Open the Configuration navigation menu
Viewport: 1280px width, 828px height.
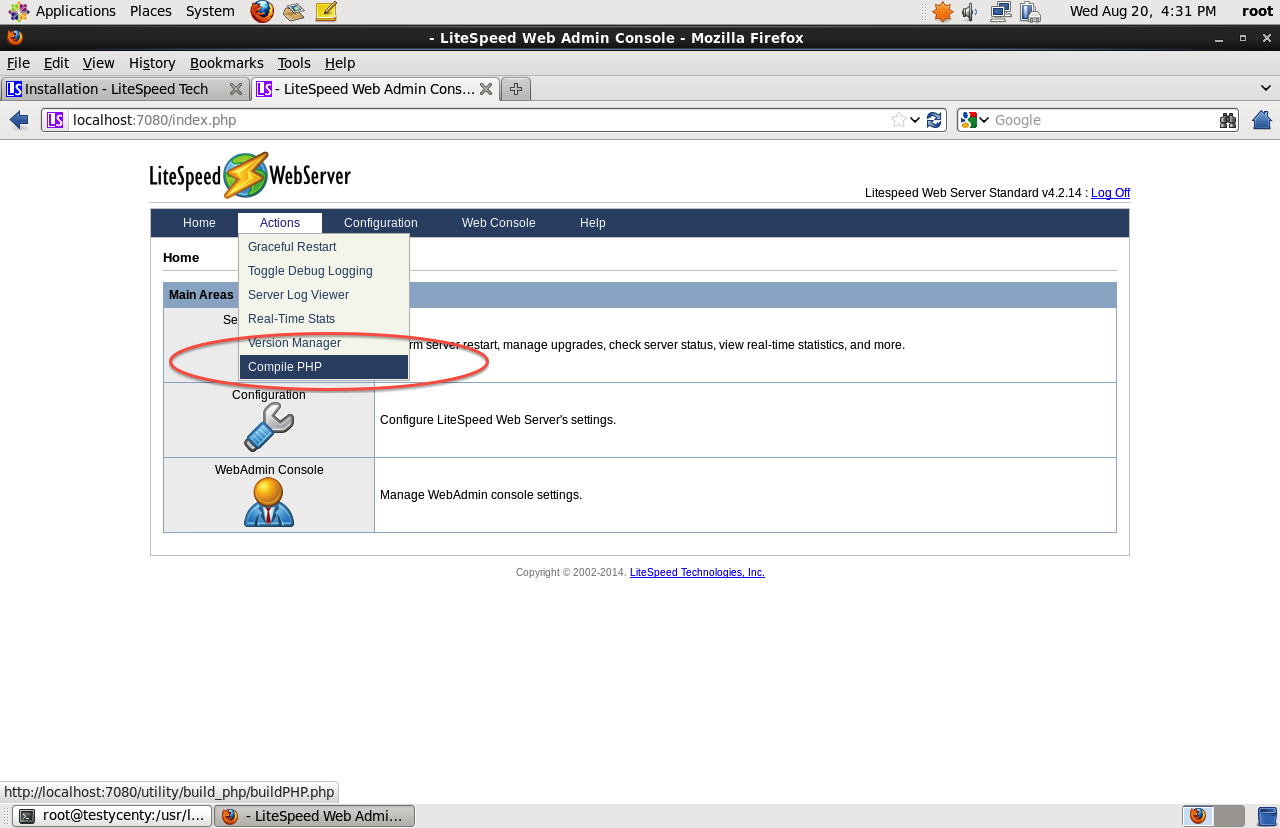[x=381, y=223]
